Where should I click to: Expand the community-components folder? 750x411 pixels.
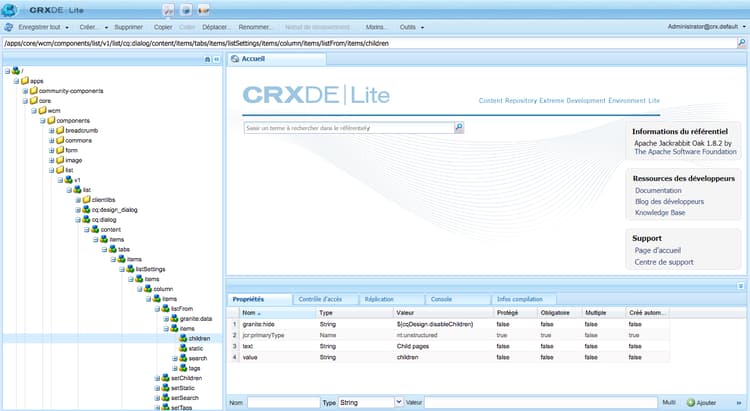[25, 91]
